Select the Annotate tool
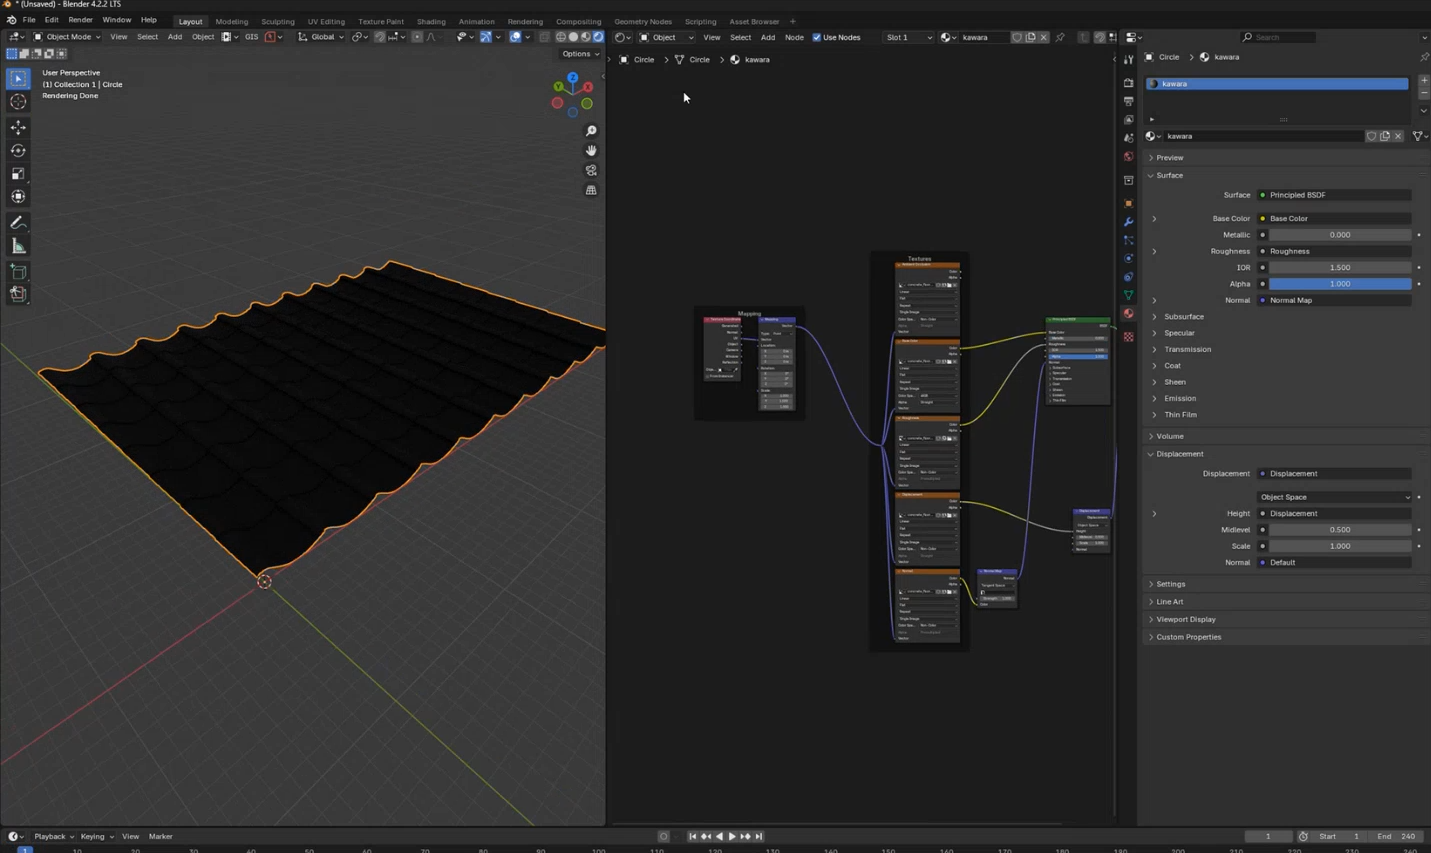1431x853 pixels. 18,223
